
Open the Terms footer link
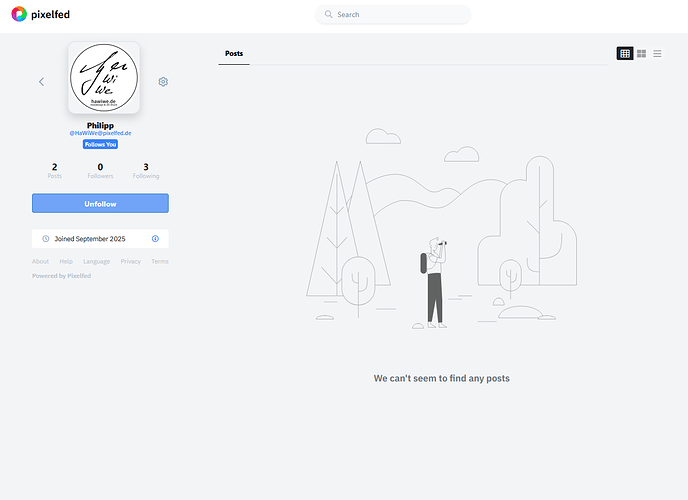pyautogui.click(x=160, y=262)
